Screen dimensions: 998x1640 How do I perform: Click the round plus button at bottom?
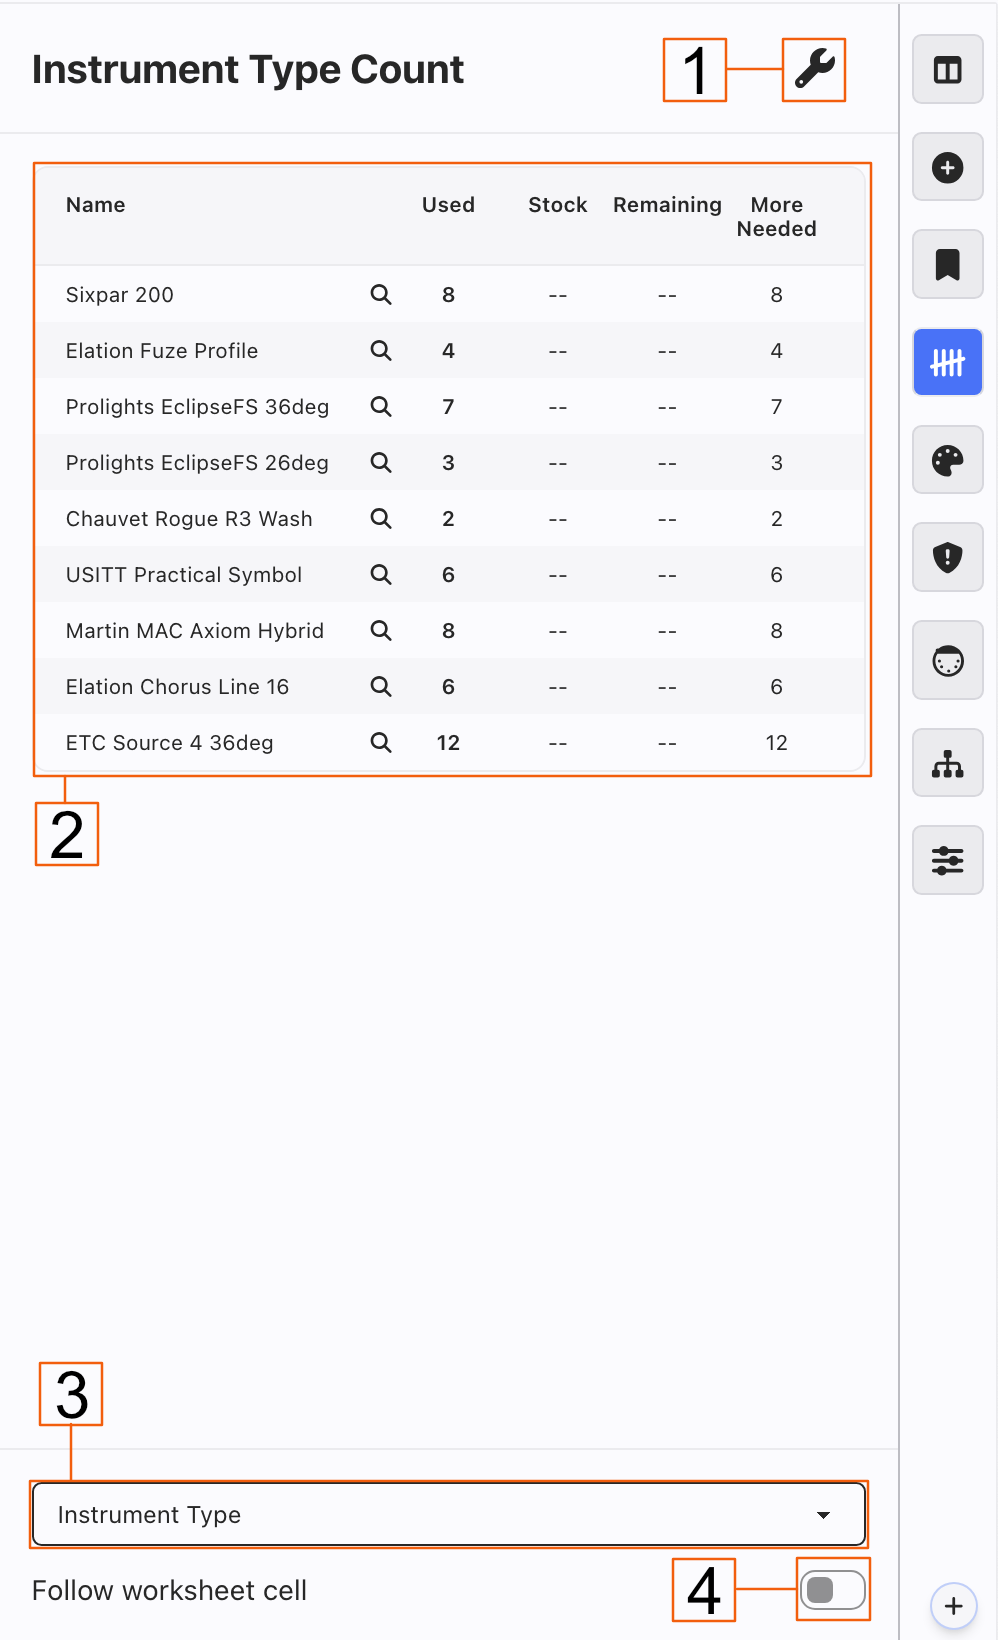953,1606
